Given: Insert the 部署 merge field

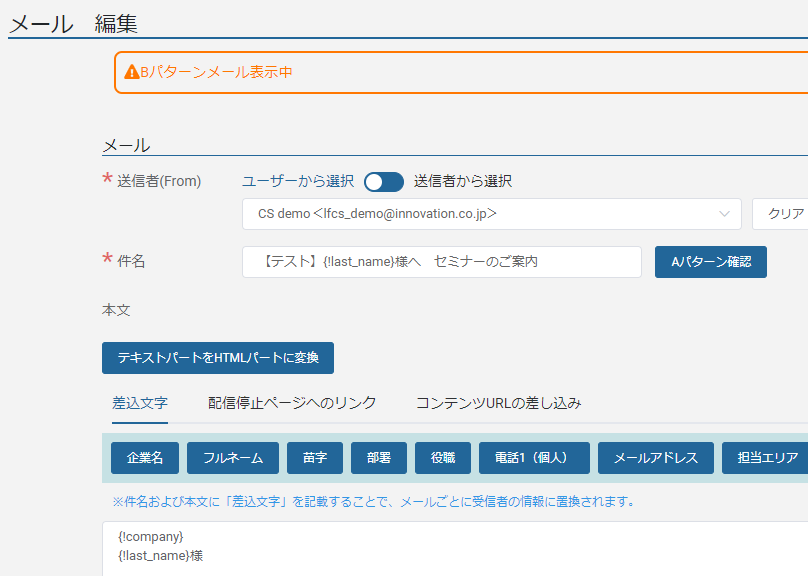Looking at the screenshot, I should pyautogui.click(x=378, y=458).
